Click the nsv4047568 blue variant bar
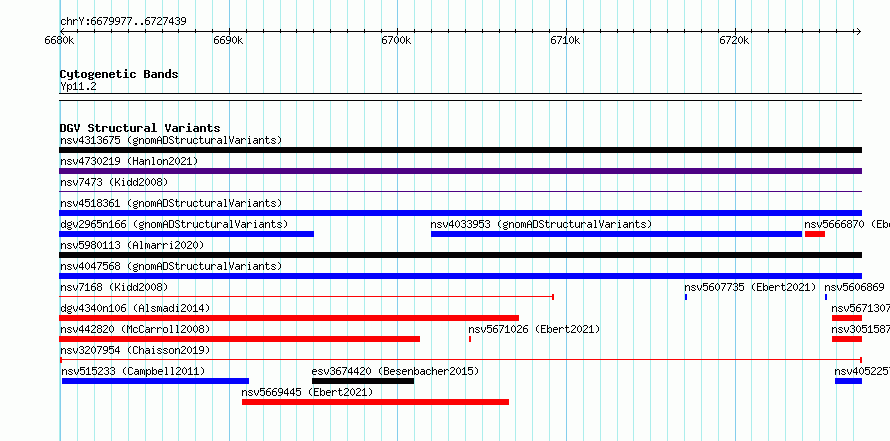The width and height of the screenshot is (890, 441). tap(460, 276)
